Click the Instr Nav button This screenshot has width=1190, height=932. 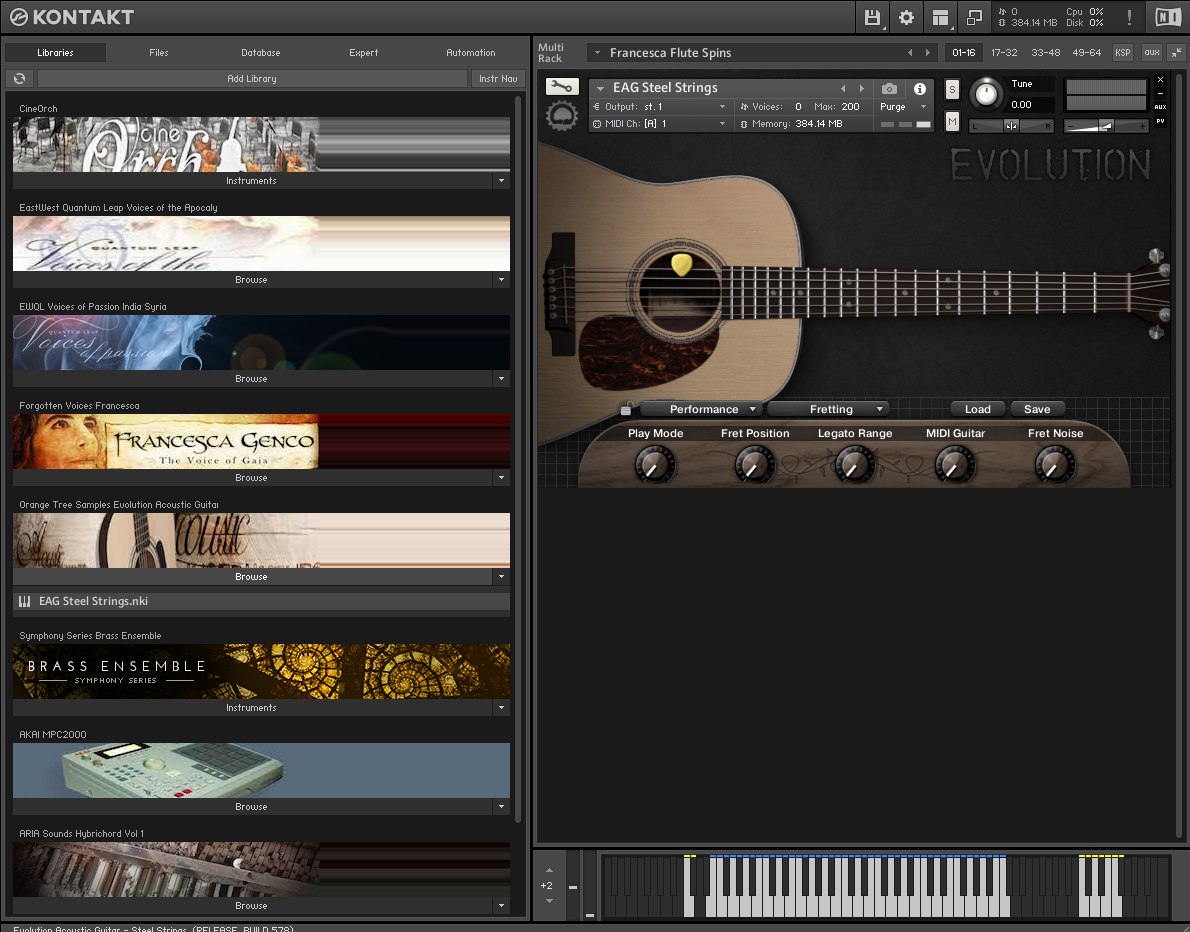(x=498, y=78)
